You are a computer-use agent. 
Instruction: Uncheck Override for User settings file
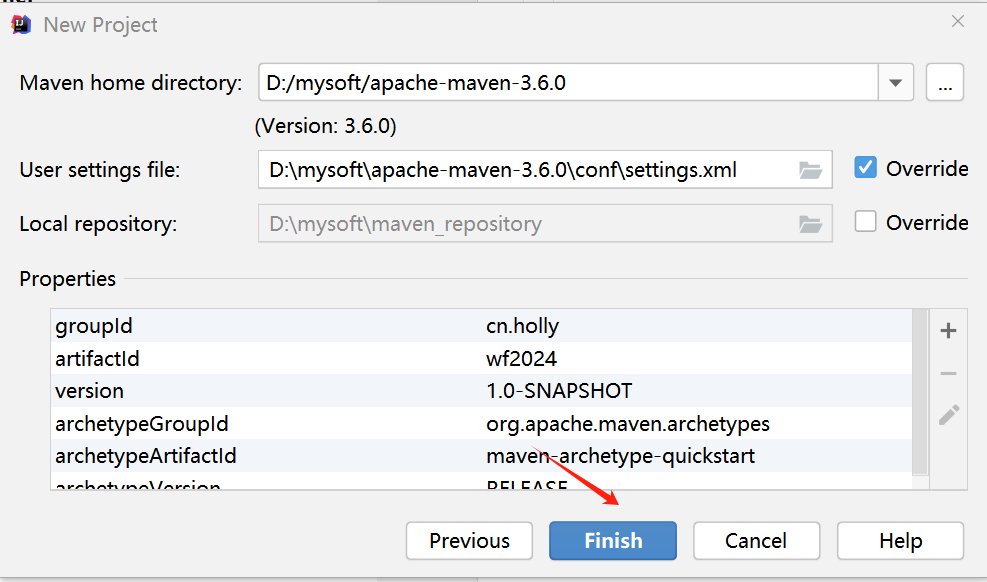[x=866, y=168]
